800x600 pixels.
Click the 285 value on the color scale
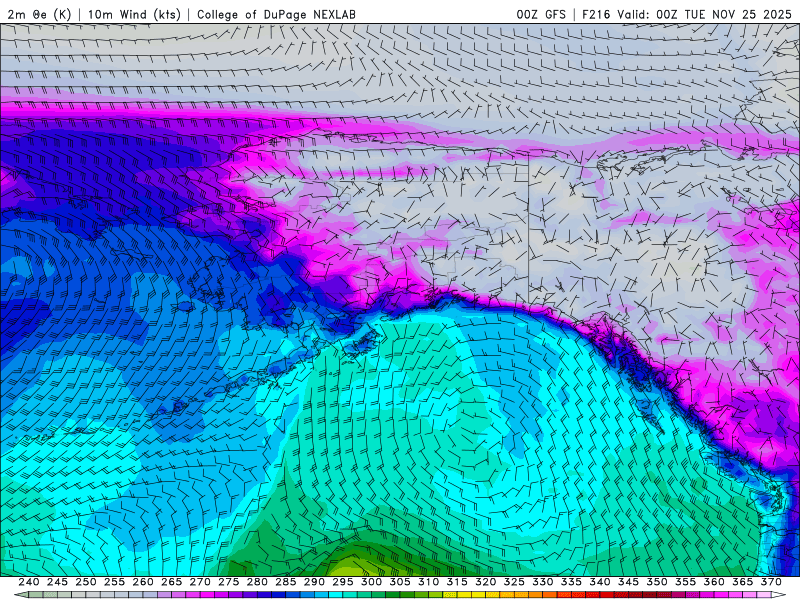(286, 582)
